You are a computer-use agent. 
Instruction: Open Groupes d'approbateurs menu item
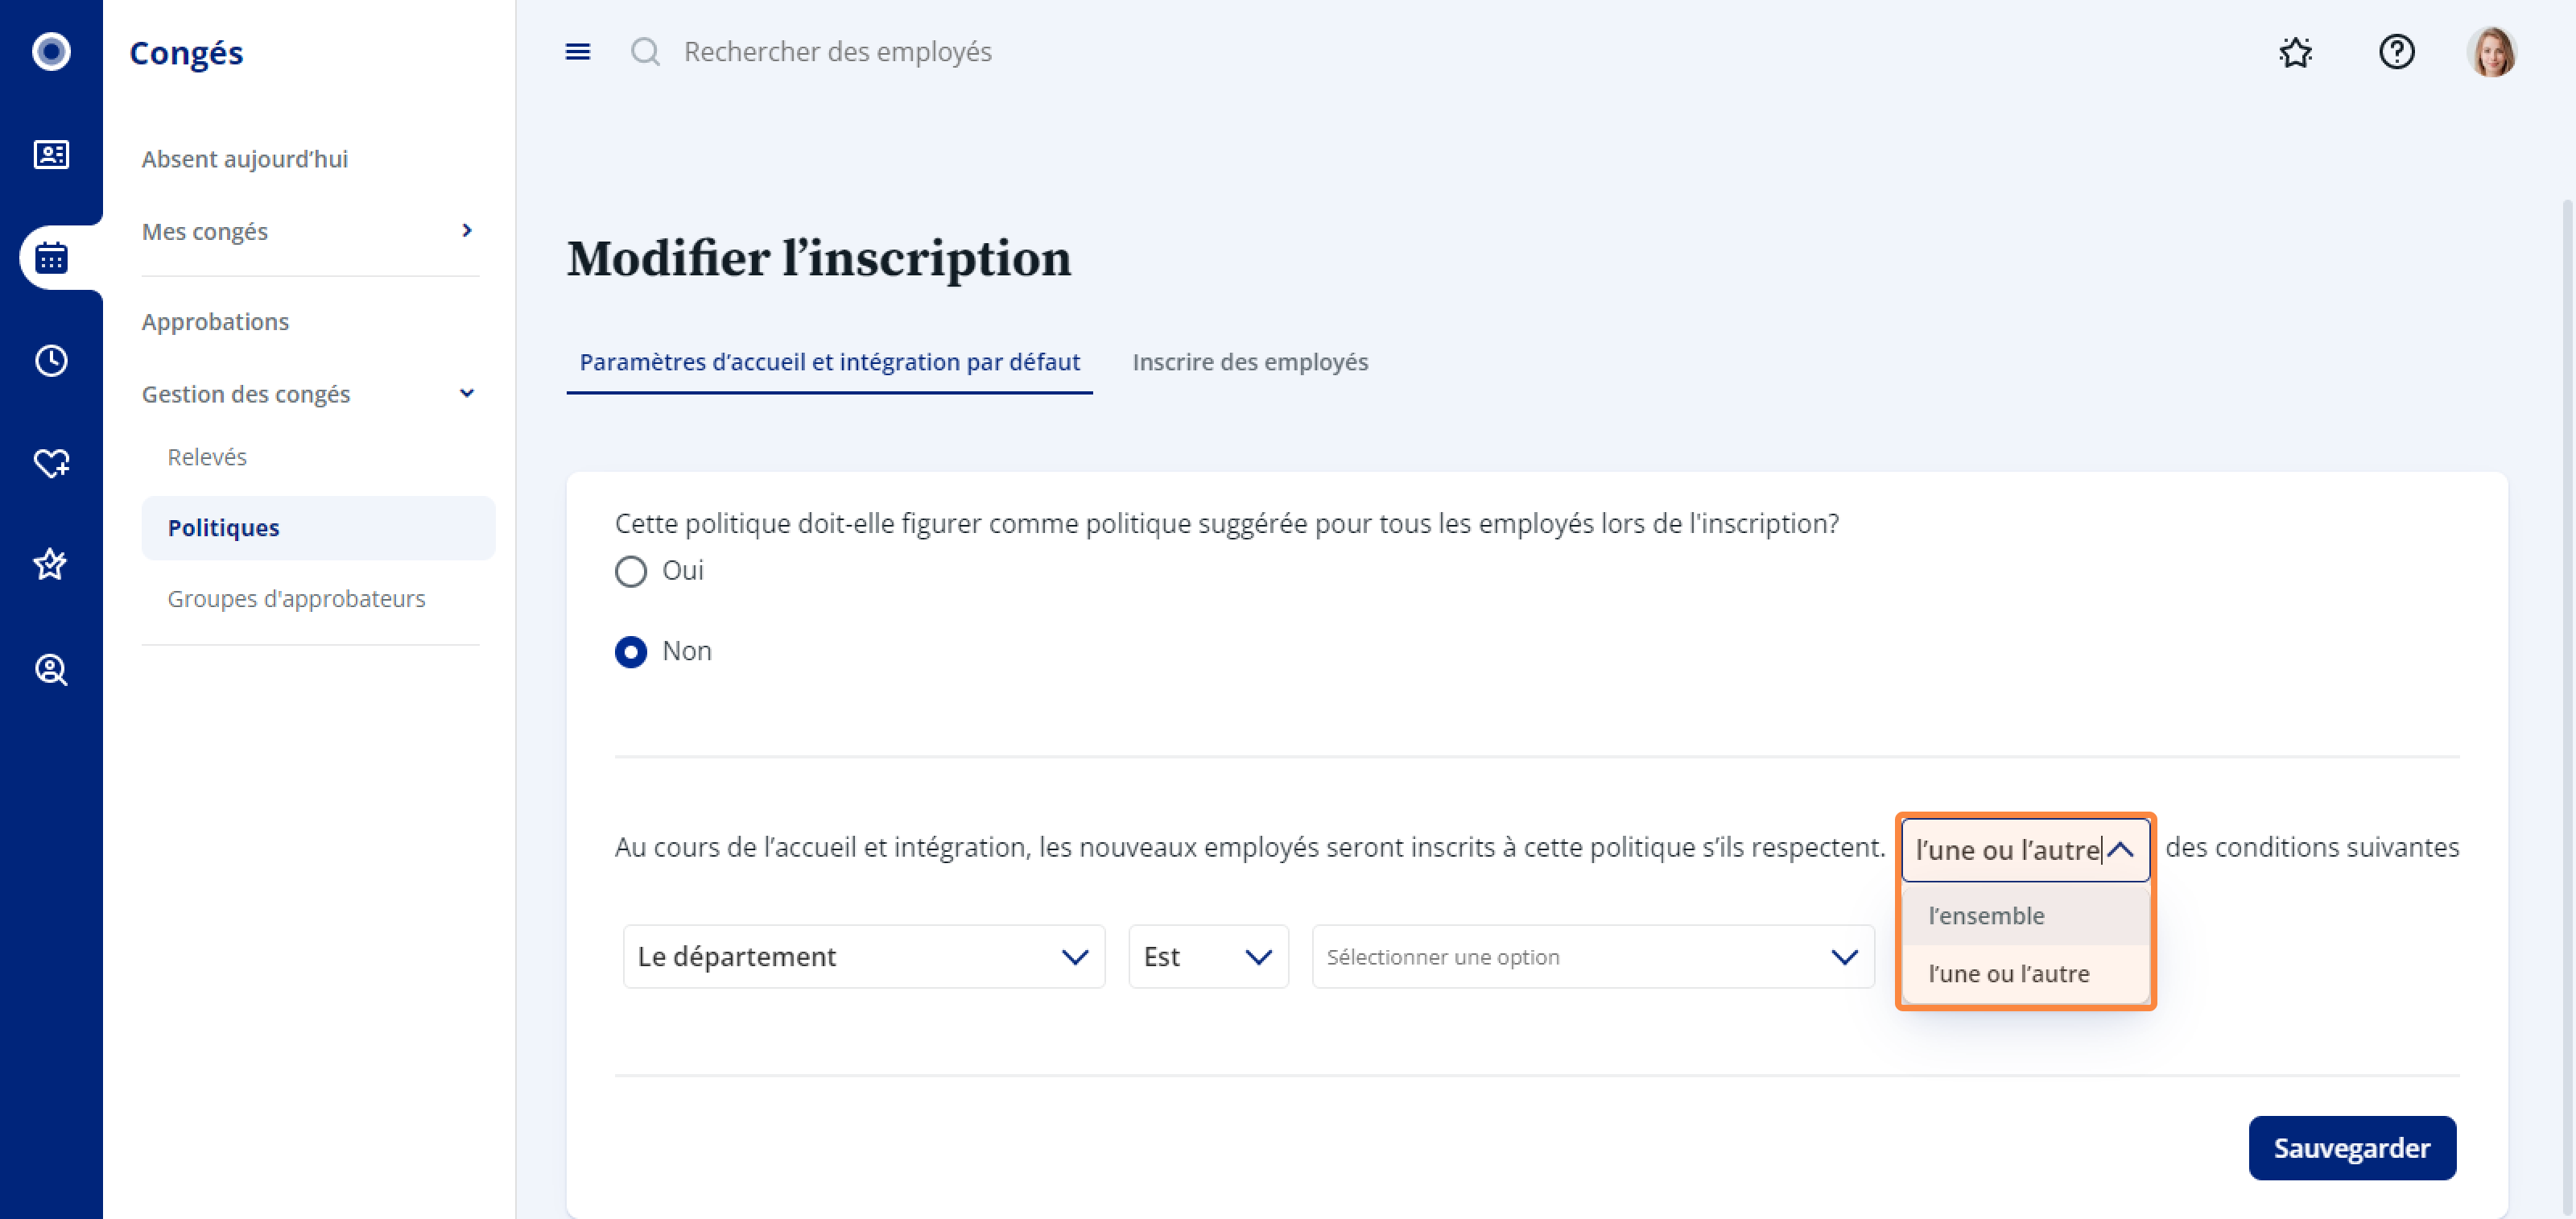point(296,599)
